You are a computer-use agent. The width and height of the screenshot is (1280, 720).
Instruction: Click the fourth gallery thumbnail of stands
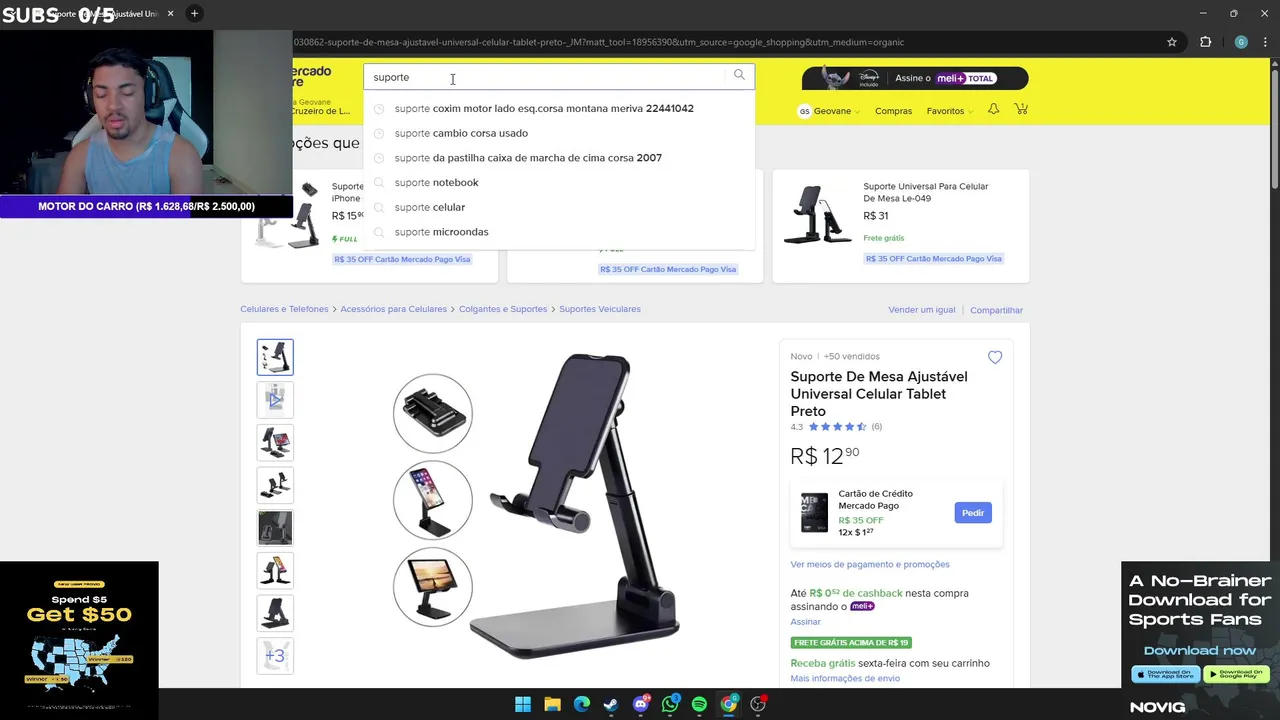pyautogui.click(x=275, y=485)
